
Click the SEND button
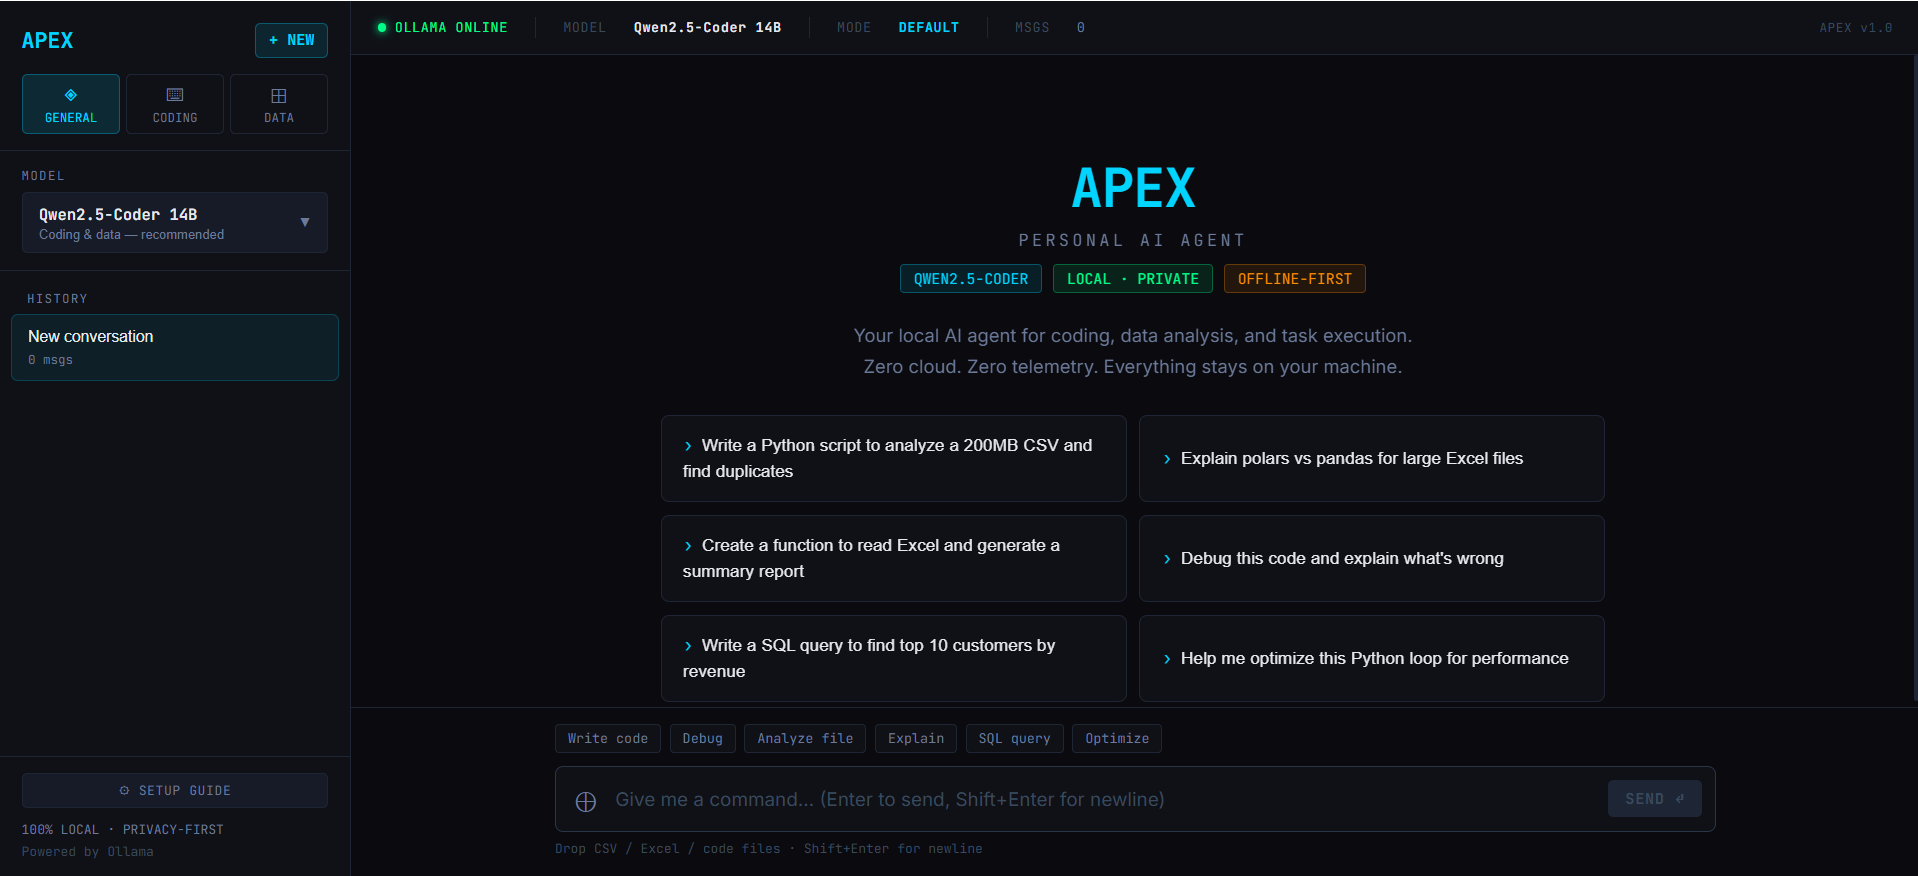click(1654, 799)
